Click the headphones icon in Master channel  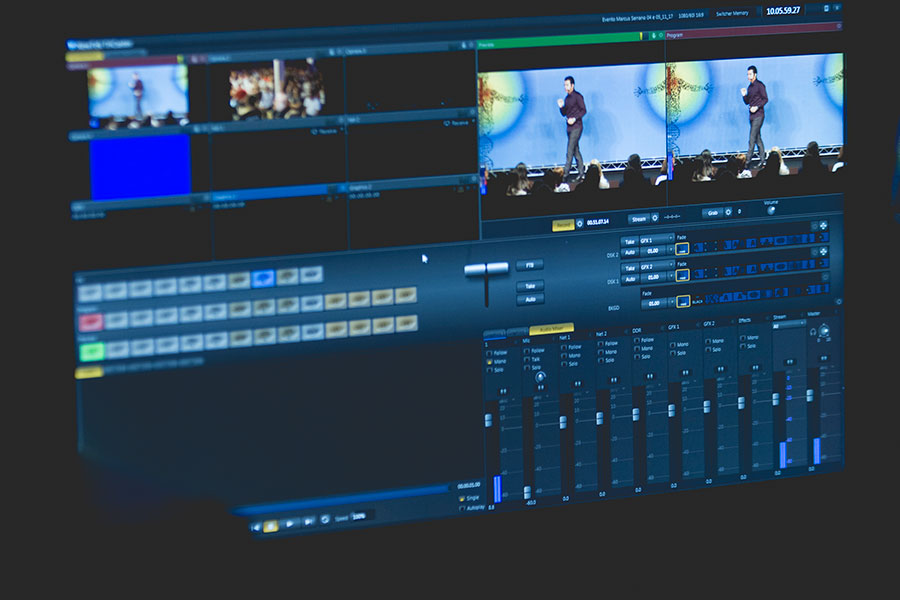pos(813,332)
